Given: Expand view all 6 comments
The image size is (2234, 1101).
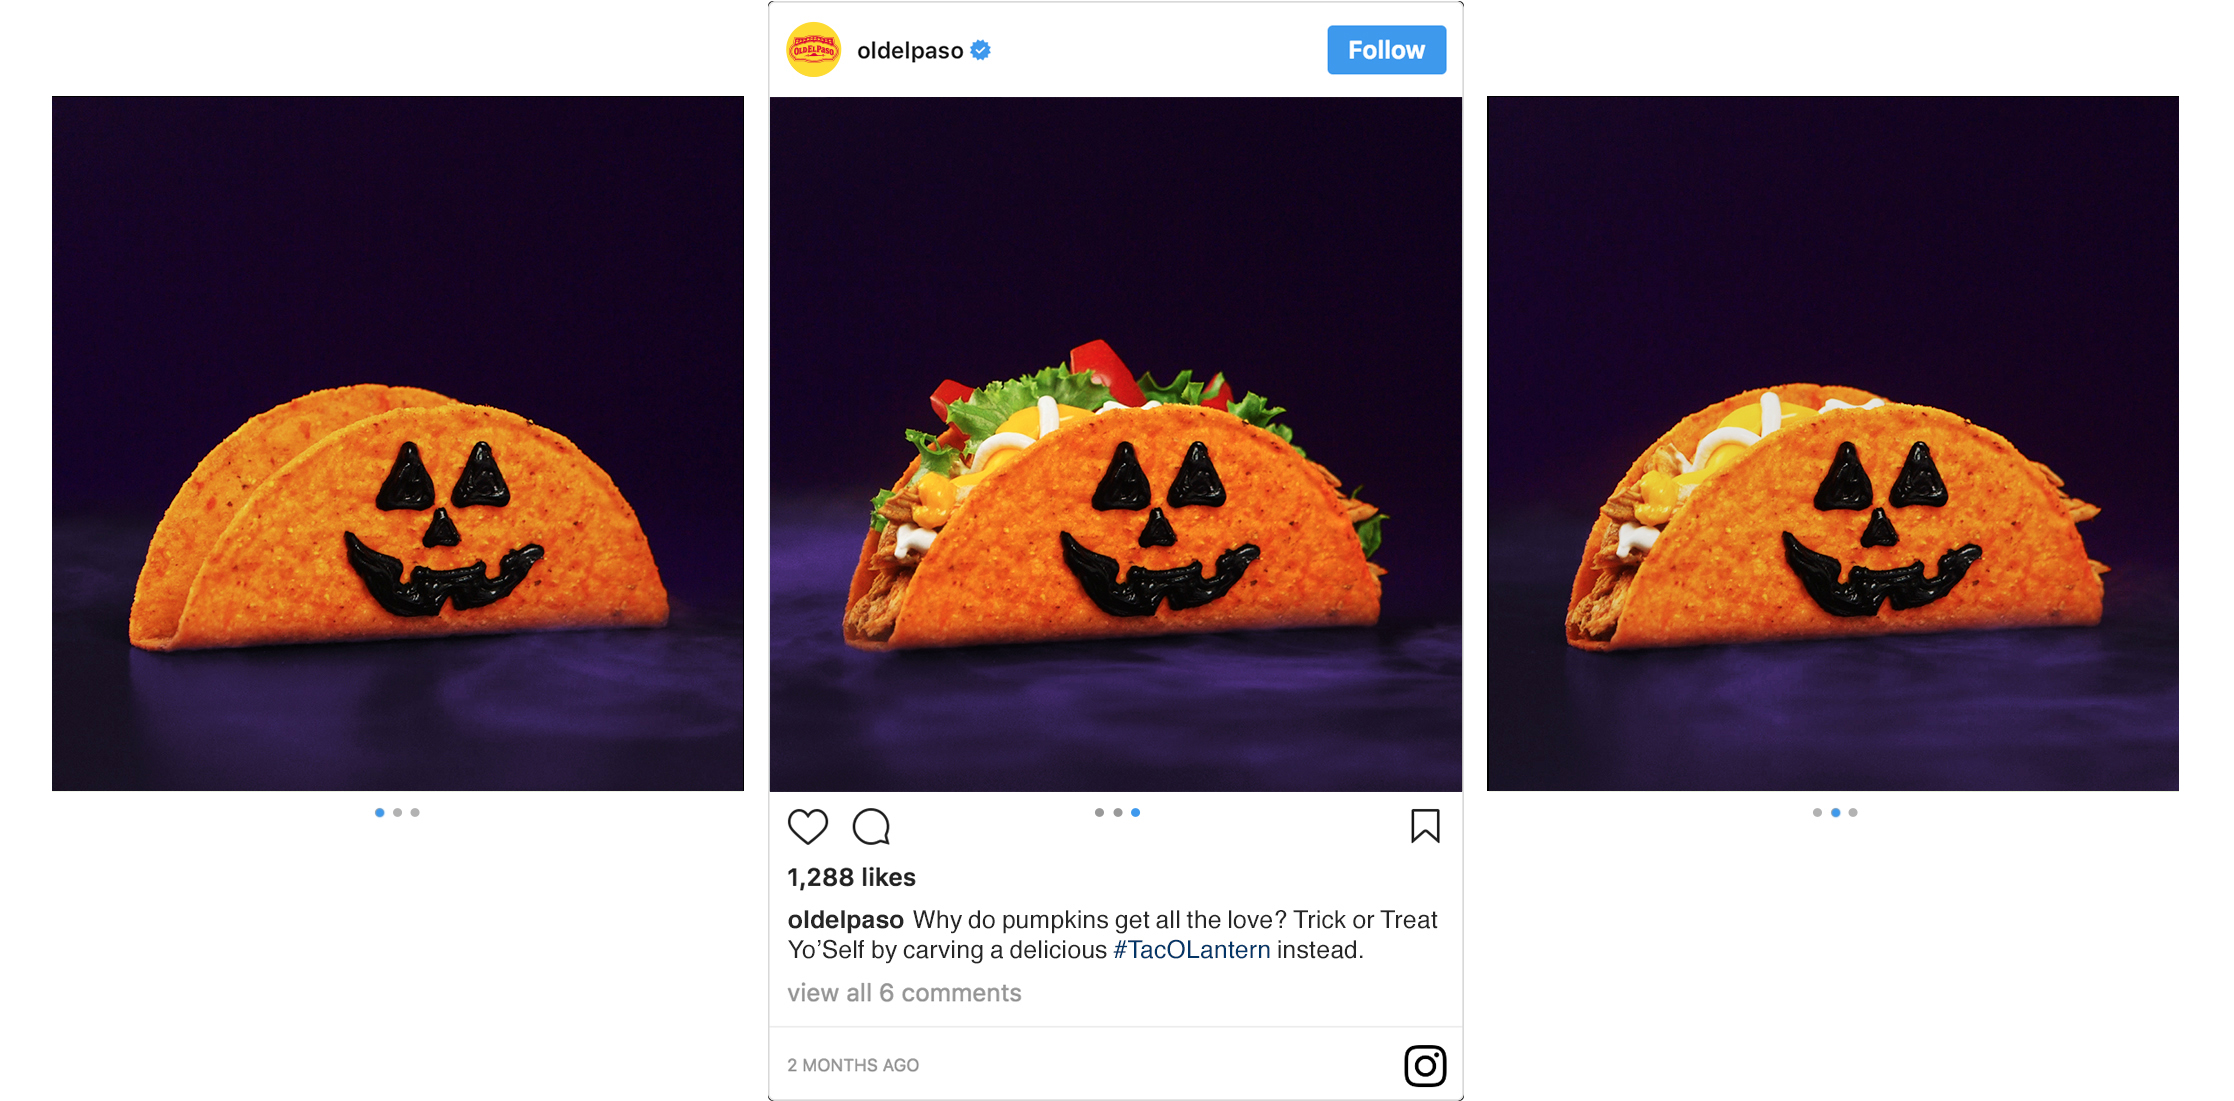Looking at the screenshot, I should pyautogui.click(x=904, y=993).
